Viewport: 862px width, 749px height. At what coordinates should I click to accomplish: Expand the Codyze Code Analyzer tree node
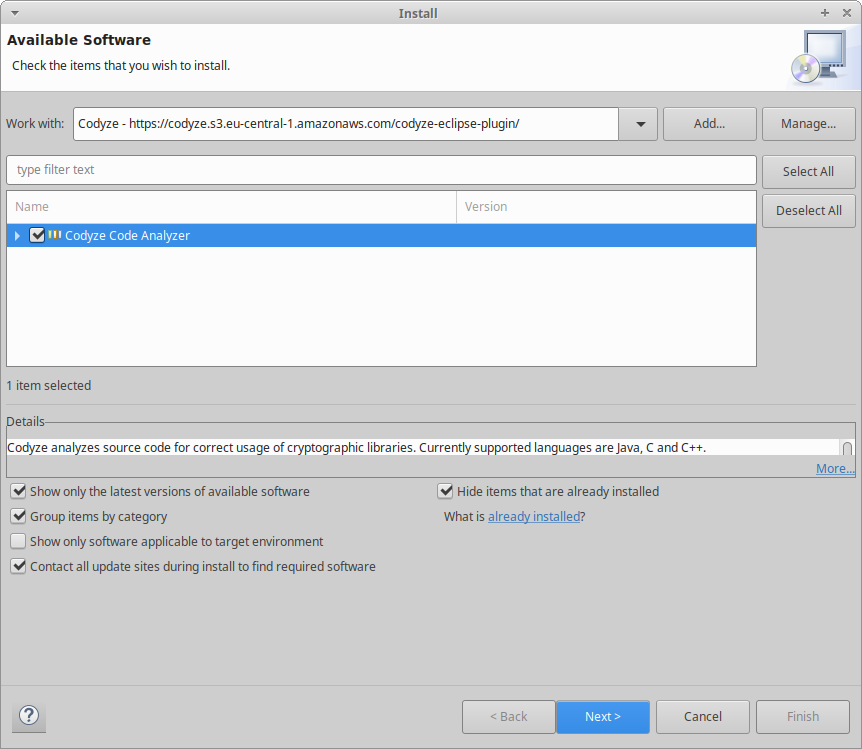pyautogui.click(x=17, y=236)
